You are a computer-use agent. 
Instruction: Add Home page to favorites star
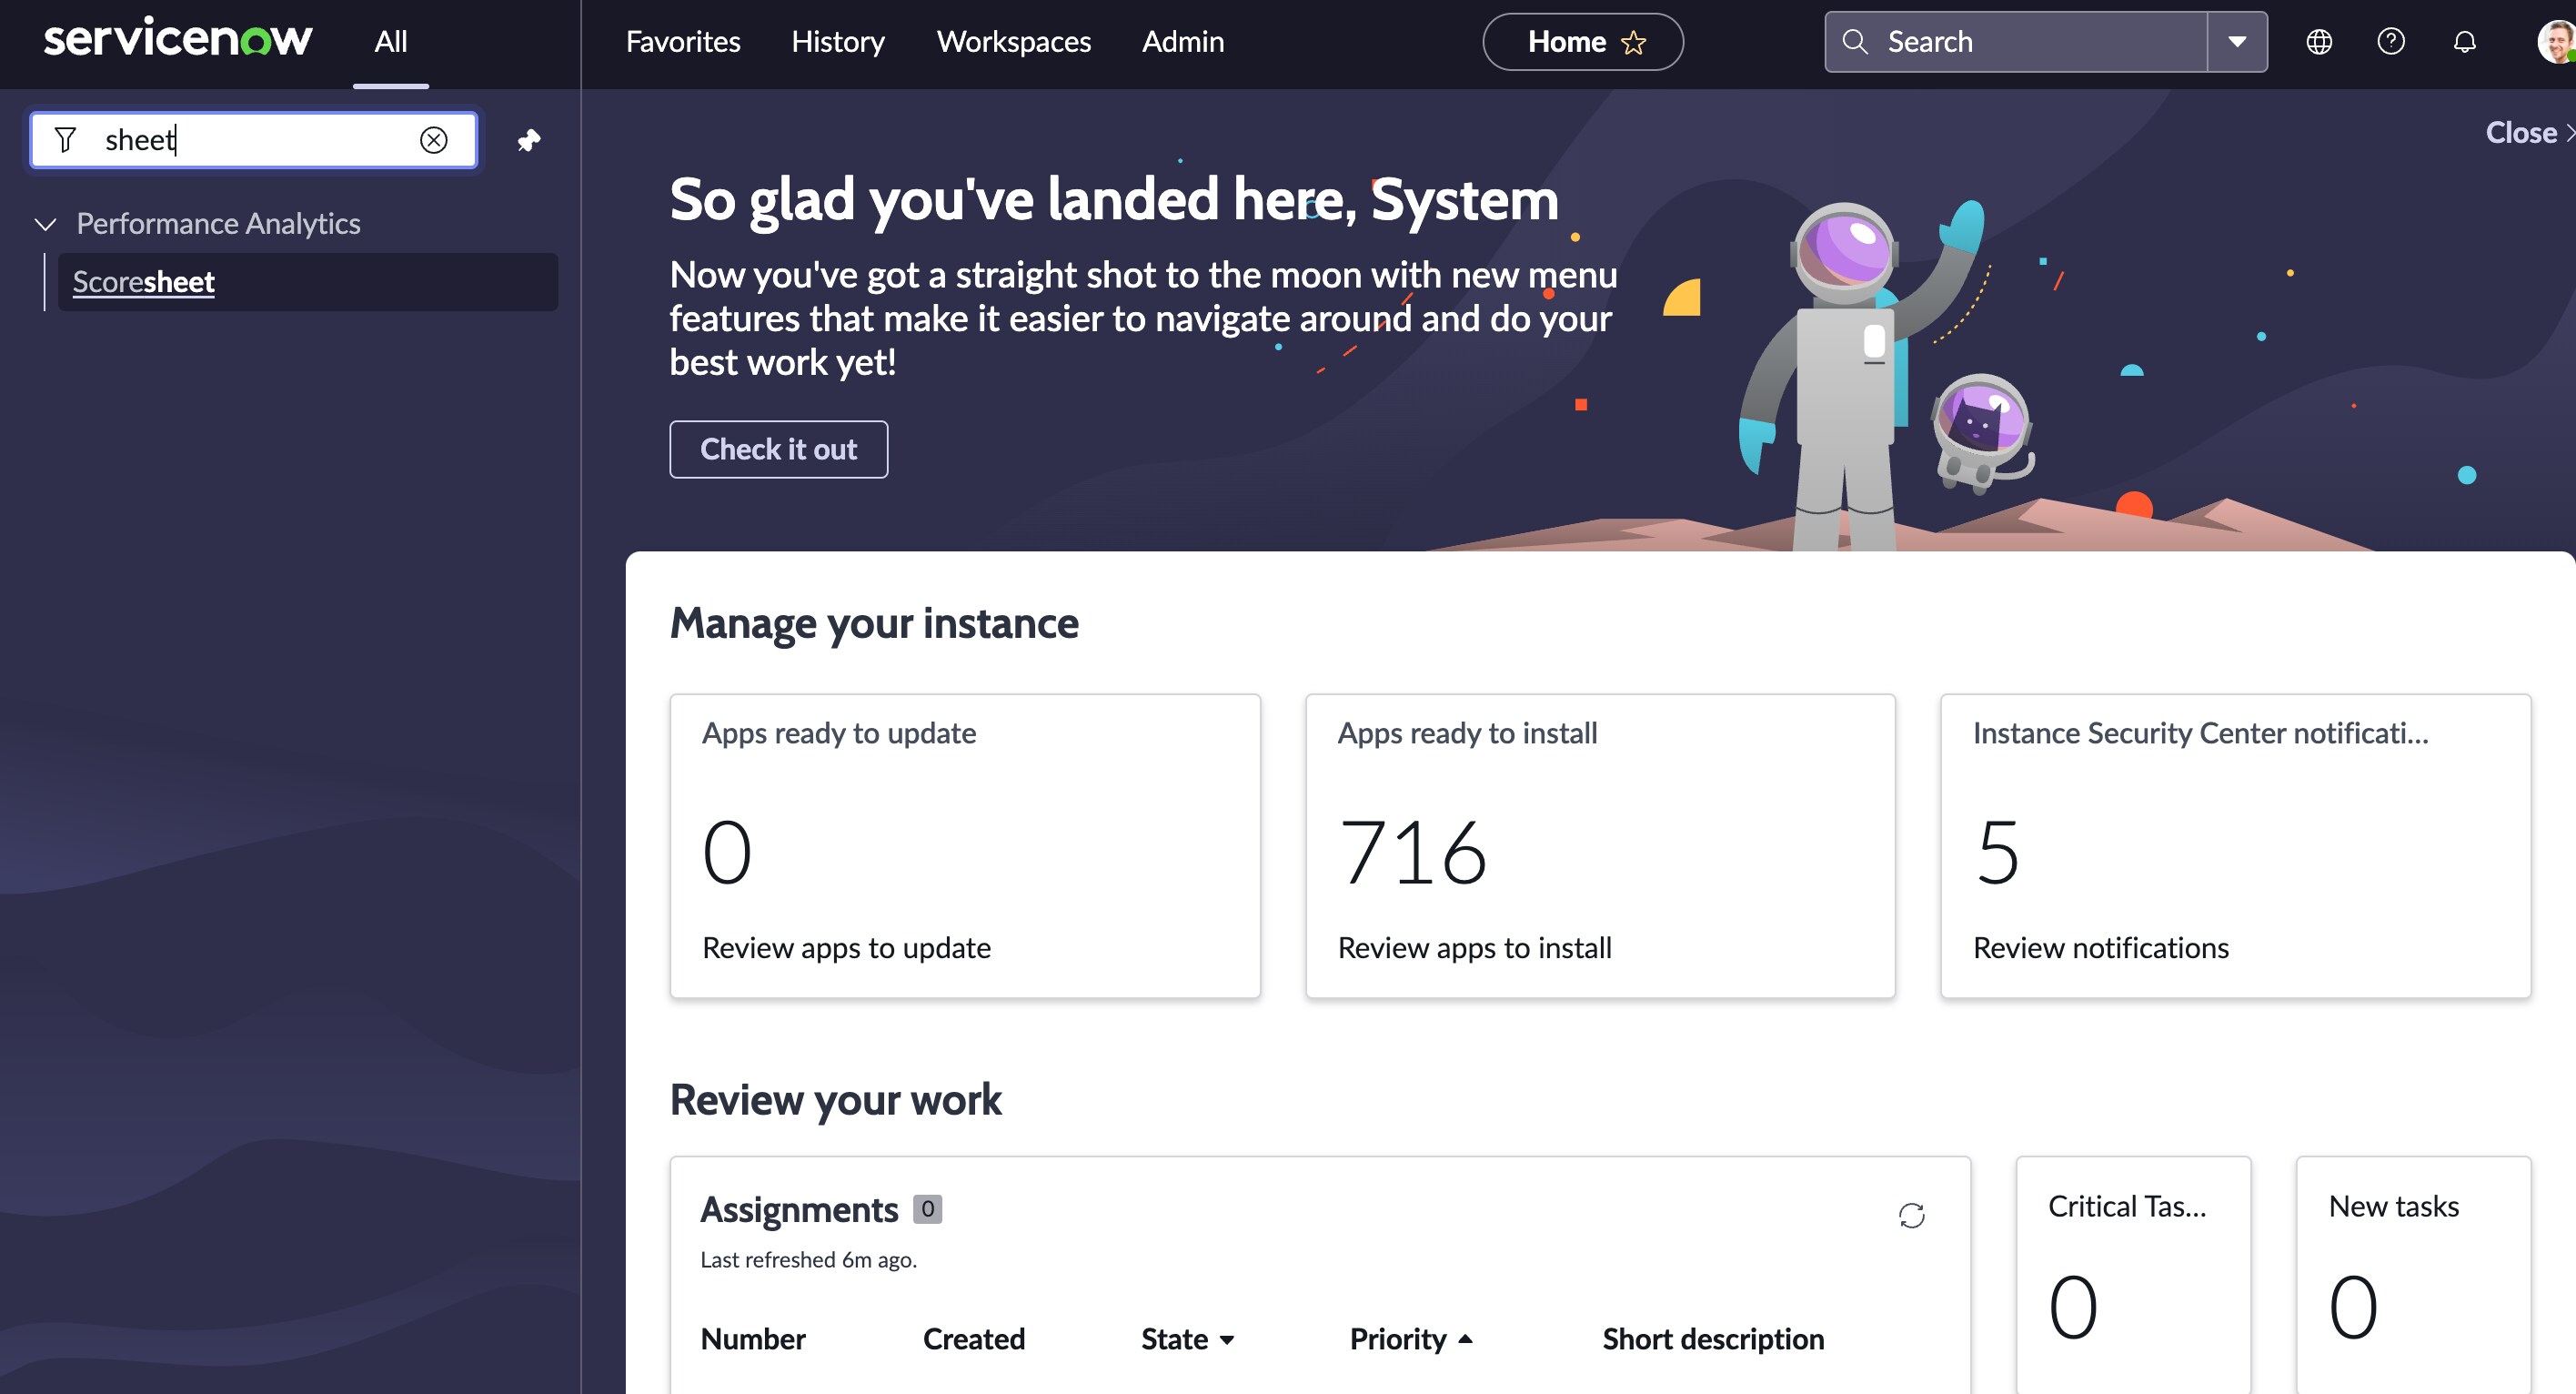click(x=1633, y=43)
